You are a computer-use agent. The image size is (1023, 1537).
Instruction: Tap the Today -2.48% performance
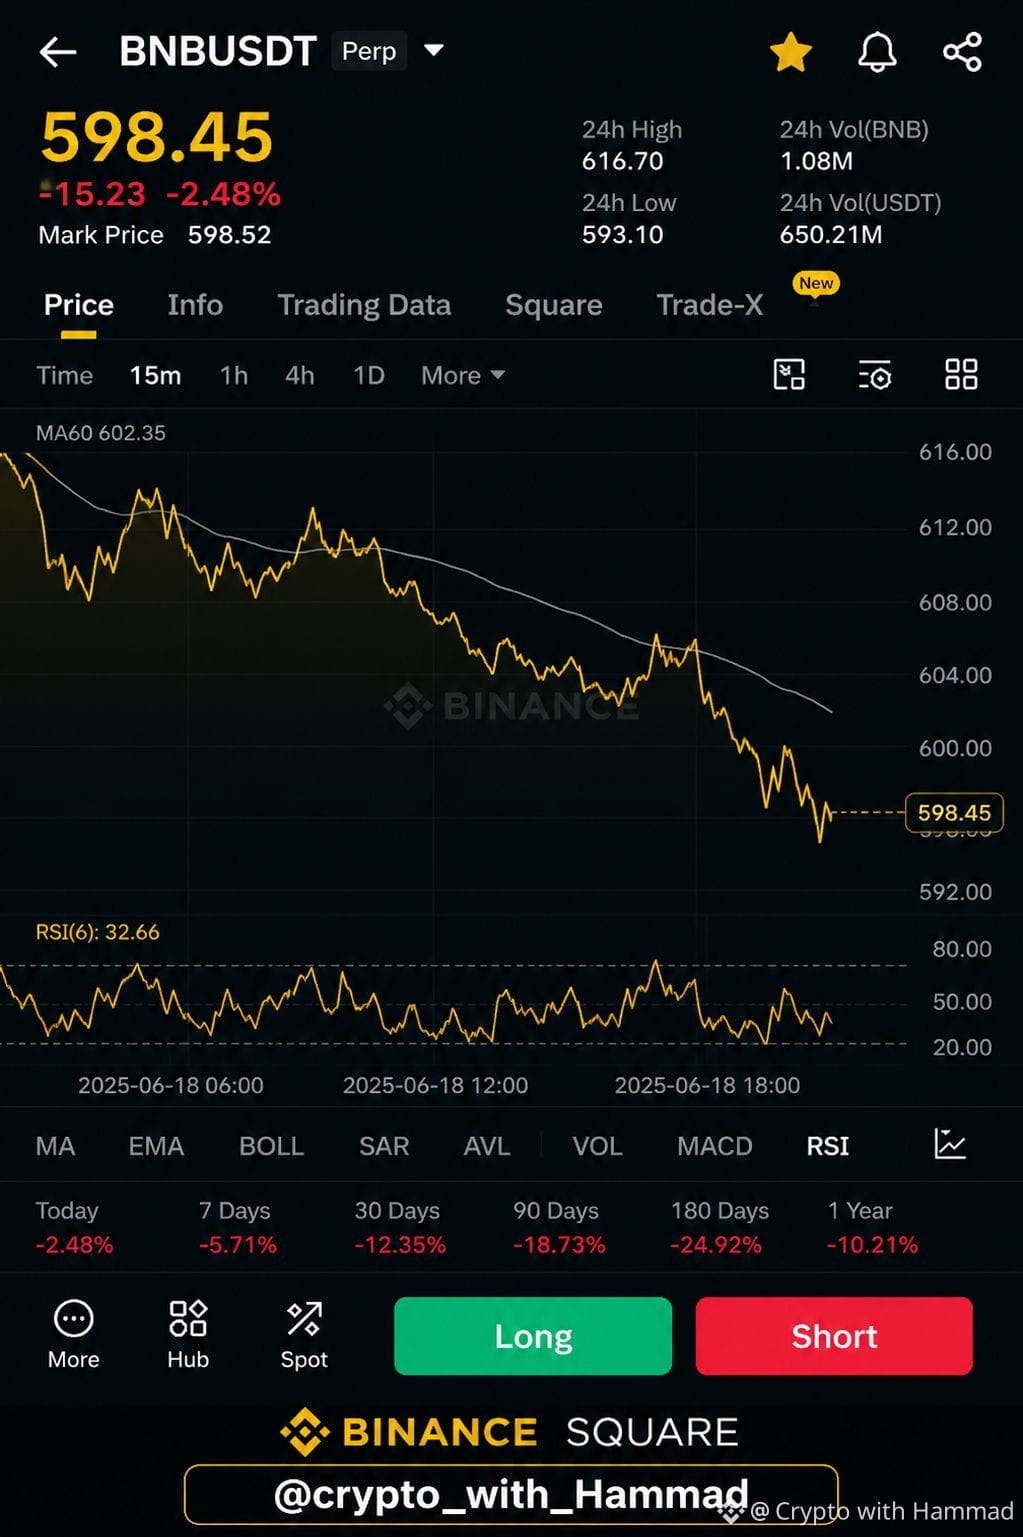74,1228
